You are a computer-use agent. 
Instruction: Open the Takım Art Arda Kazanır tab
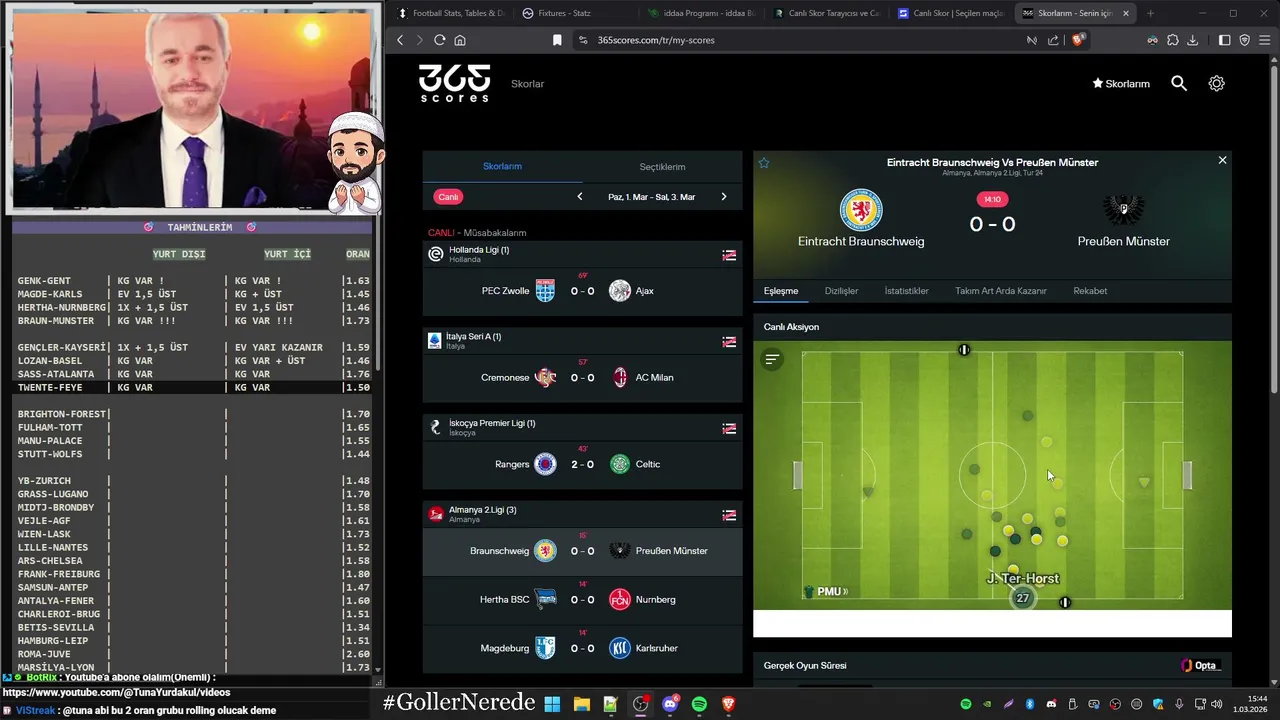coord(1000,291)
